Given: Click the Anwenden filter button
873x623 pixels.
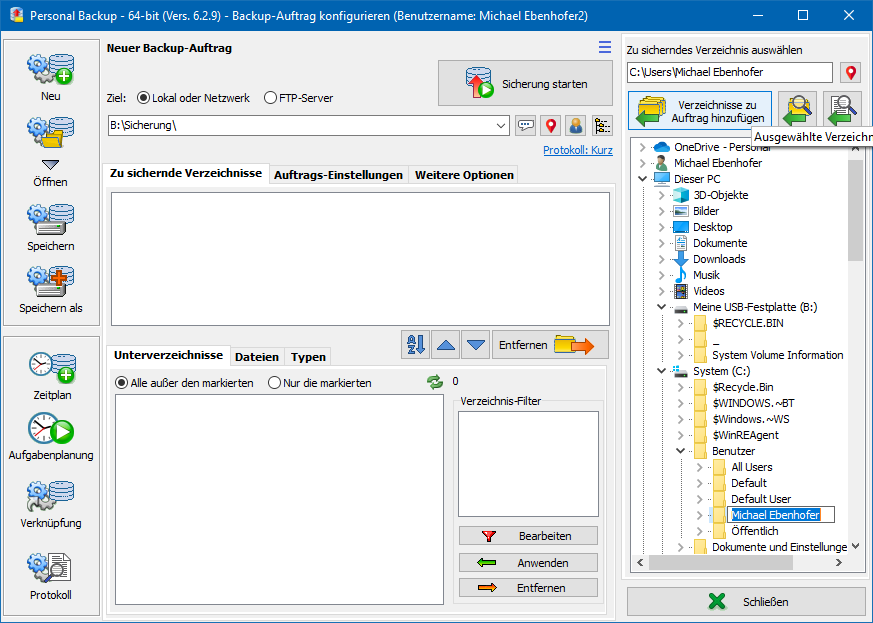Looking at the screenshot, I should tap(528, 563).
